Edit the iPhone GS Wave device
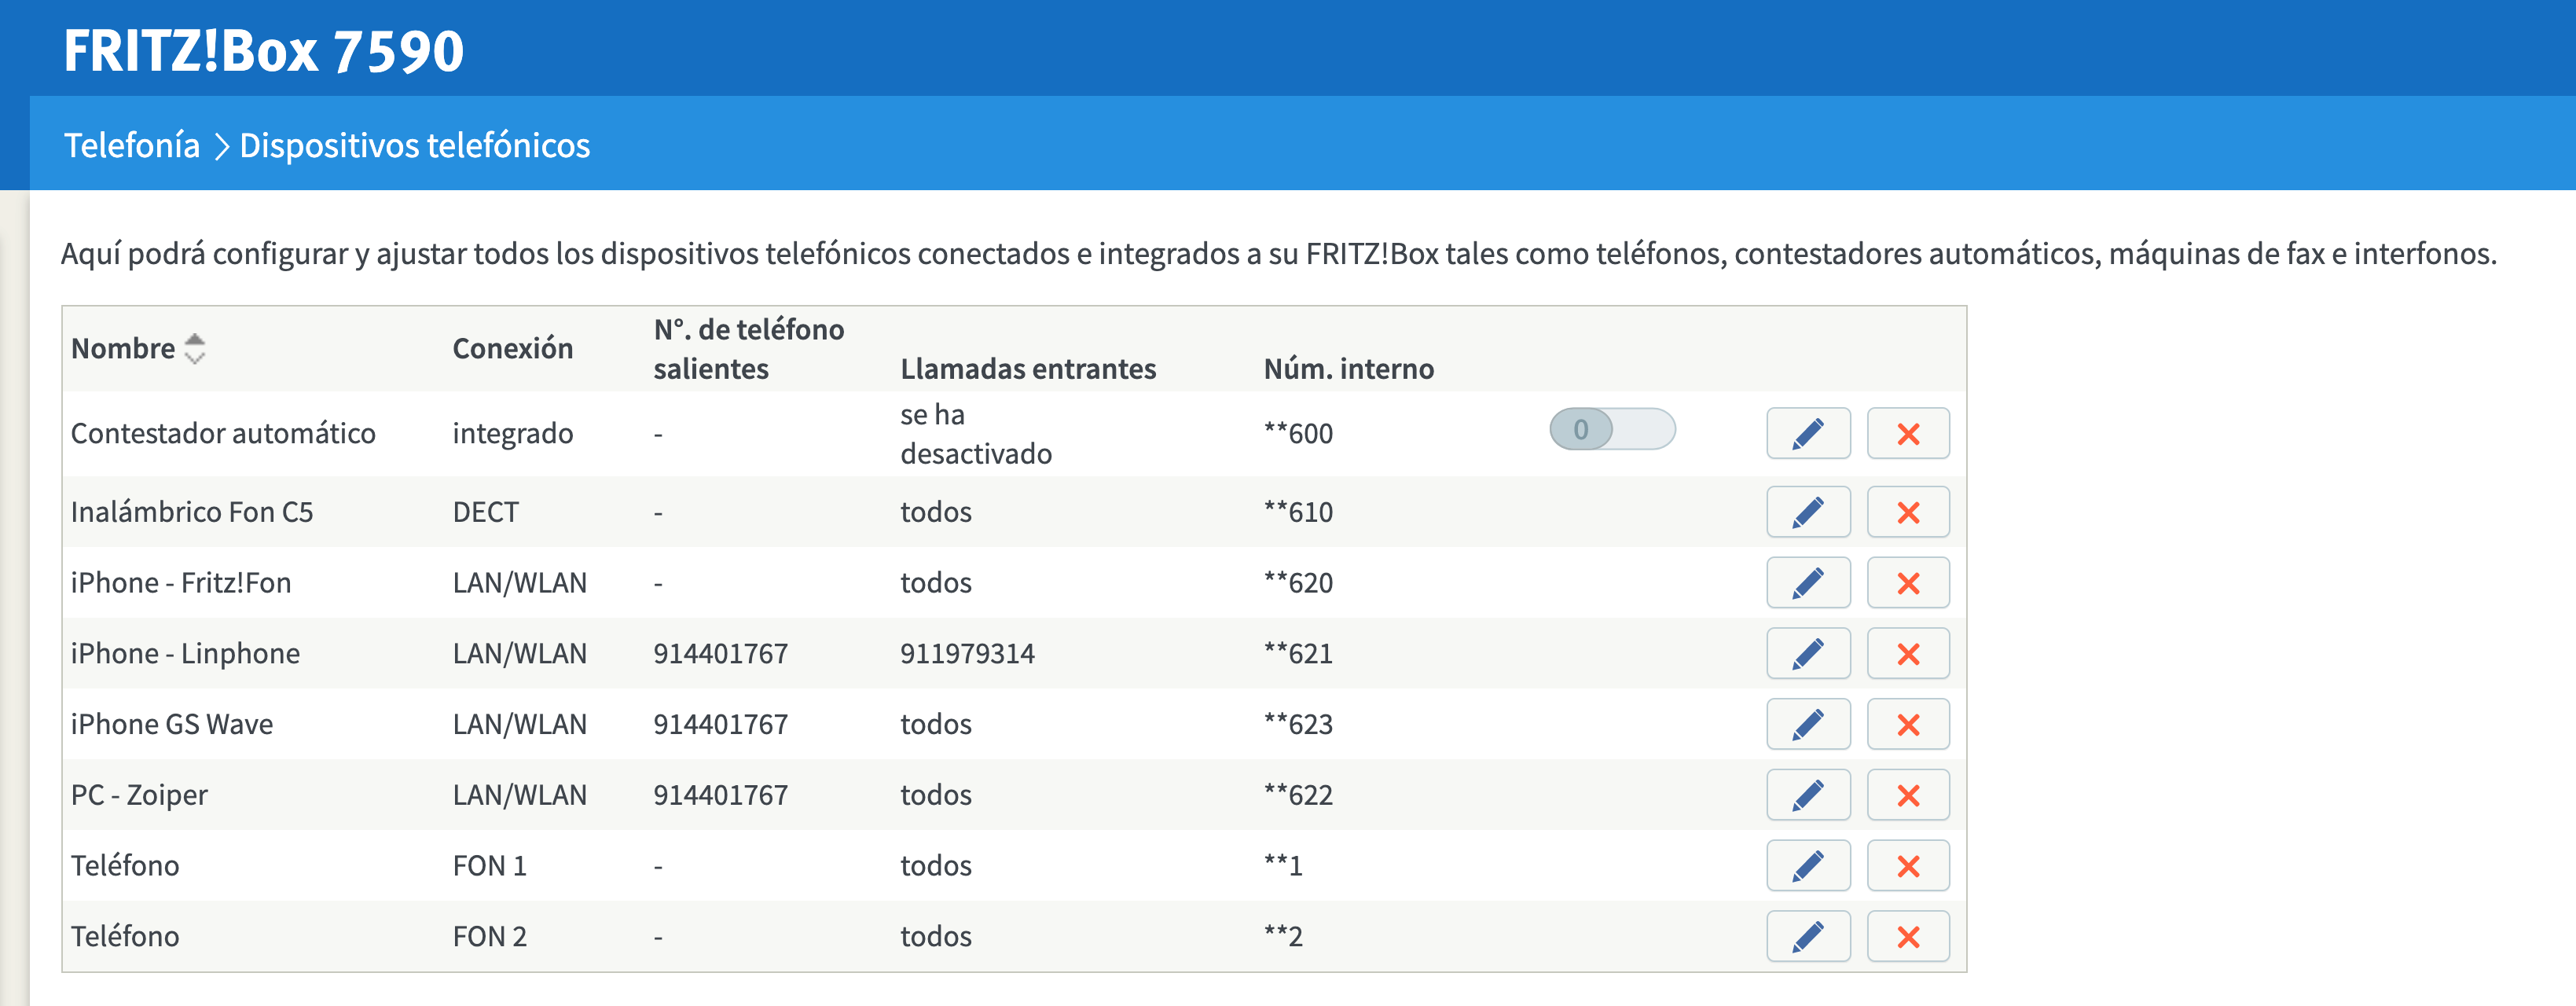This screenshot has width=2576, height=1006. coord(1808,724)
